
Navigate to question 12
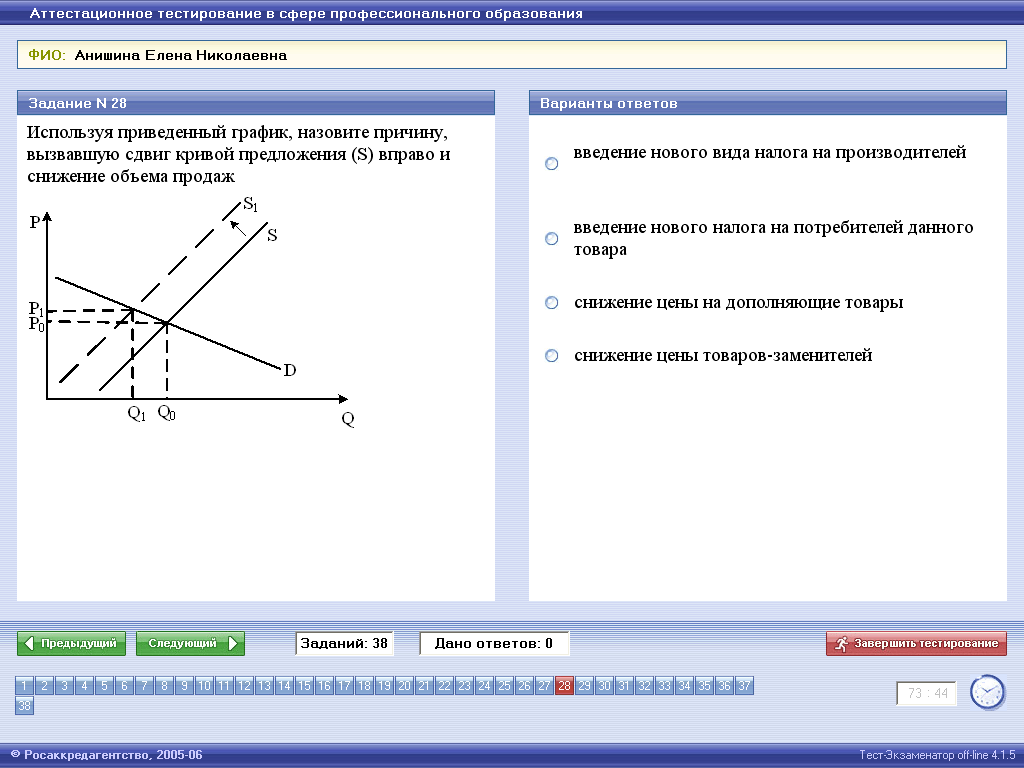244,686
